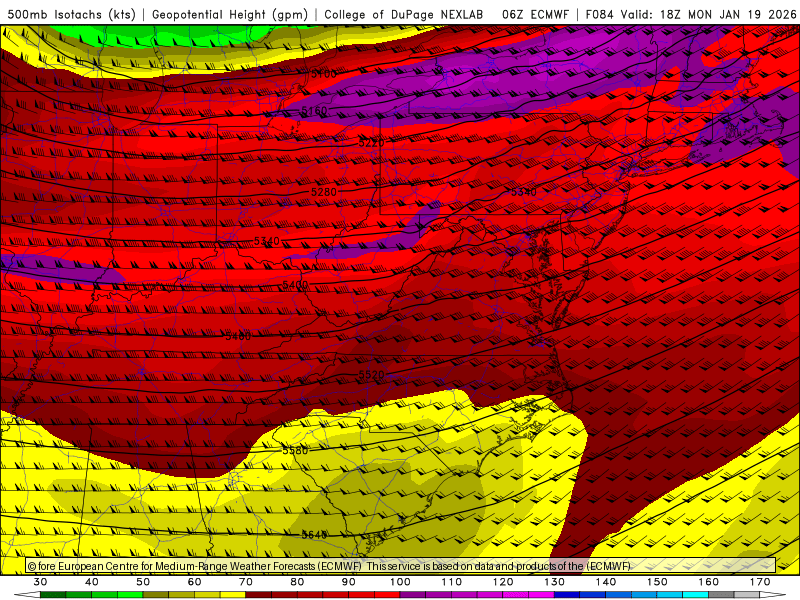Click the '500mb Isotachs (kts)' title text

(x=71, y=14)
